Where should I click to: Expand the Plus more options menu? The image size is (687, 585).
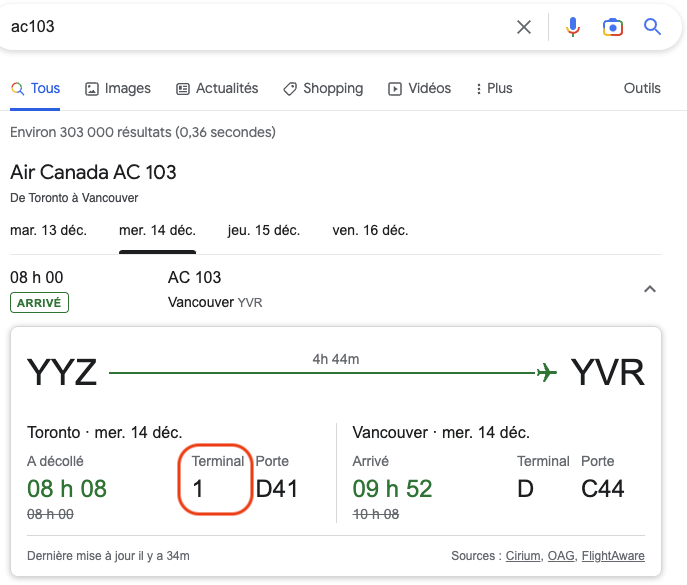pos(493,88)
